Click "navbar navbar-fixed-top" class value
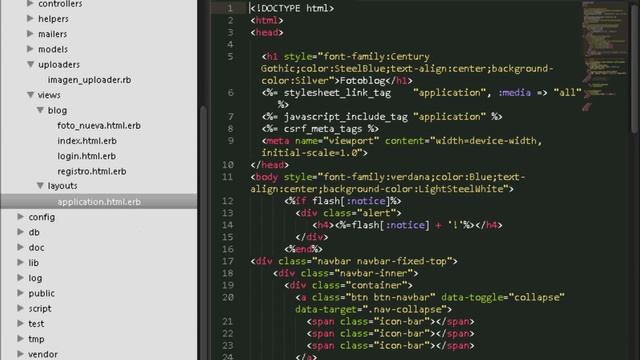 click(x=384, y=261)
